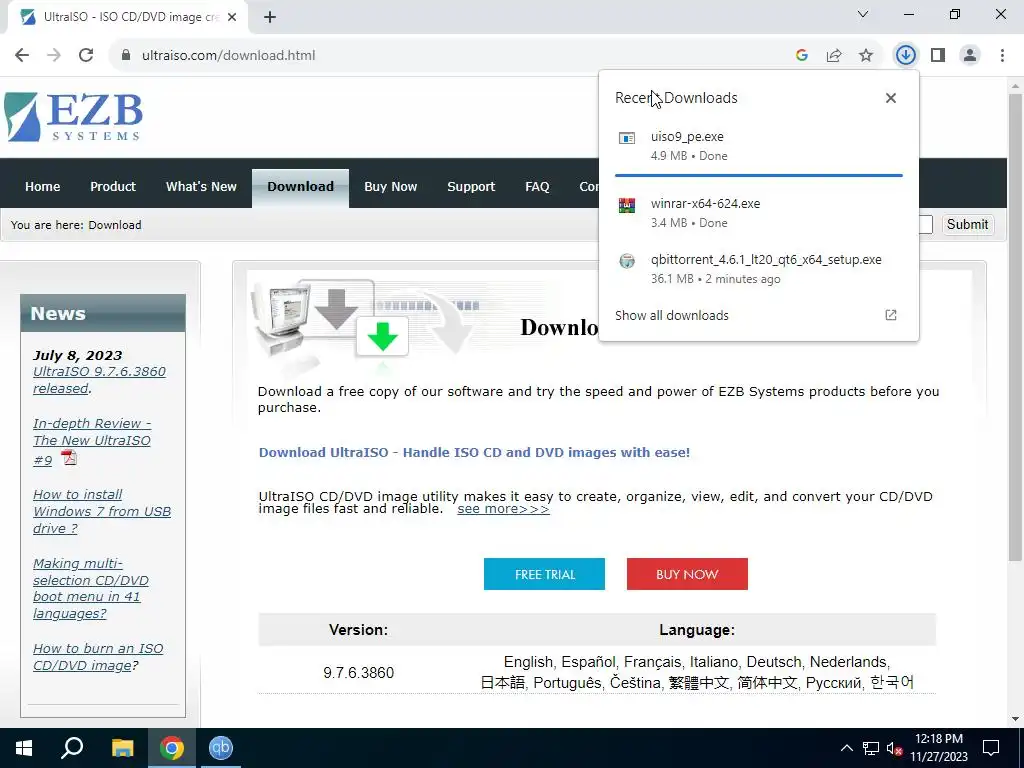Open 'Making multi-selection CD/DVD boot menu' link
This screenshot has width=1024, height=768.
click(91, 588)
